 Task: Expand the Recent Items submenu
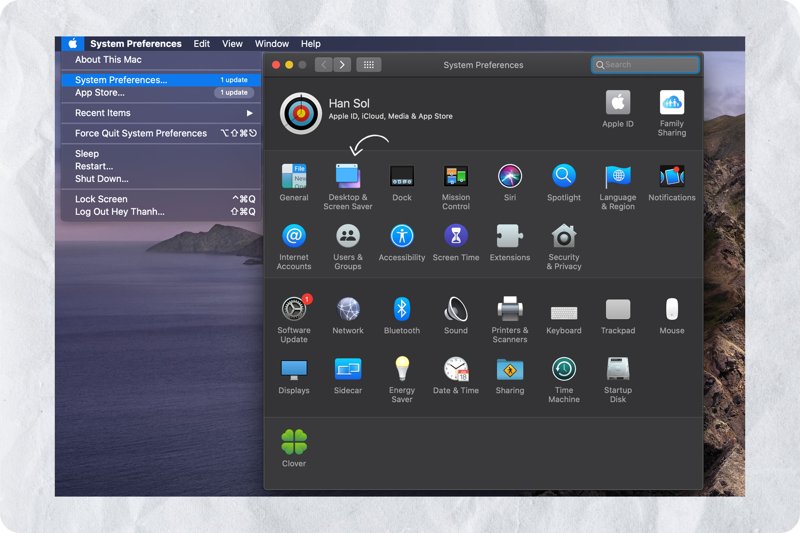click(161, 113)
